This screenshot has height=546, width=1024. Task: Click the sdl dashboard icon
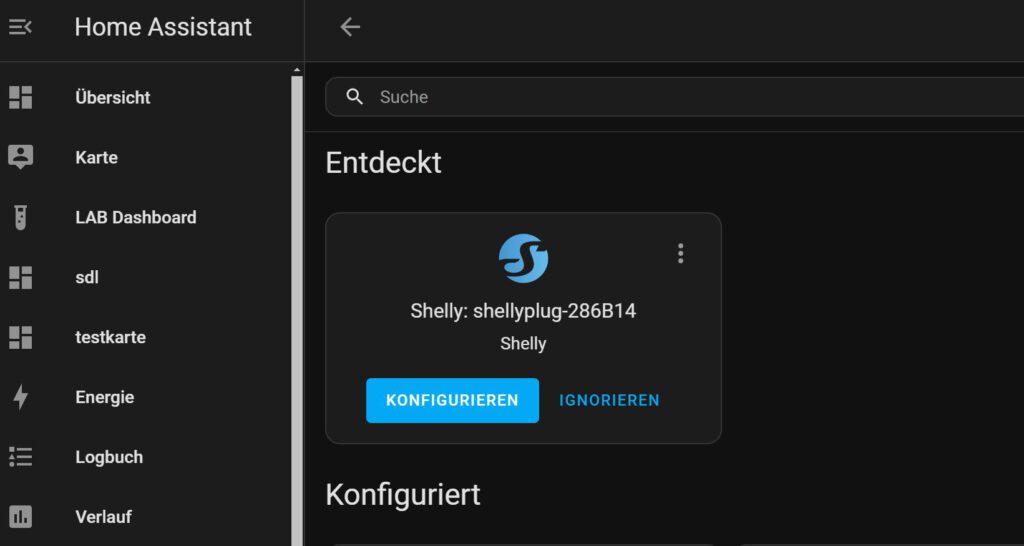point(20,278)
